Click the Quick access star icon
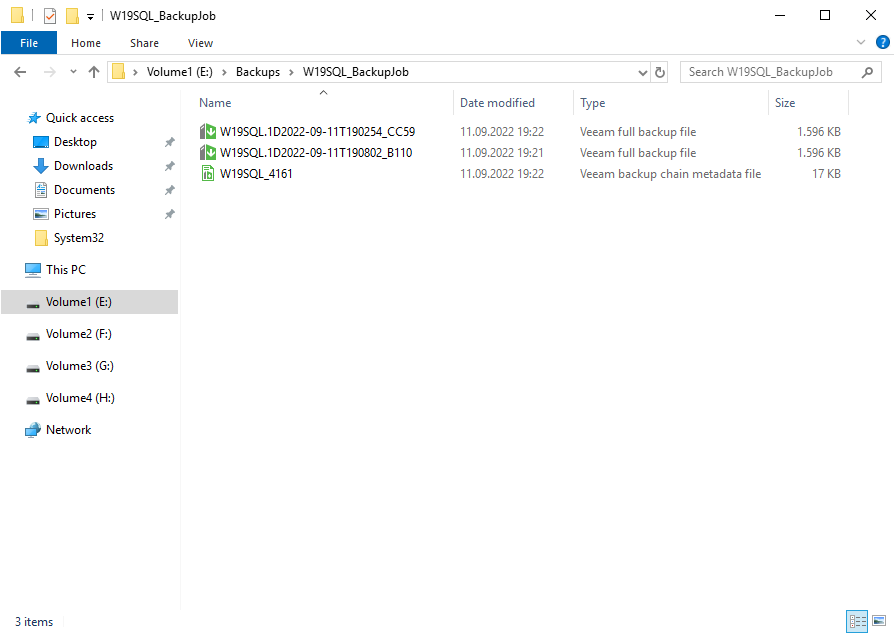 (34, 118)
